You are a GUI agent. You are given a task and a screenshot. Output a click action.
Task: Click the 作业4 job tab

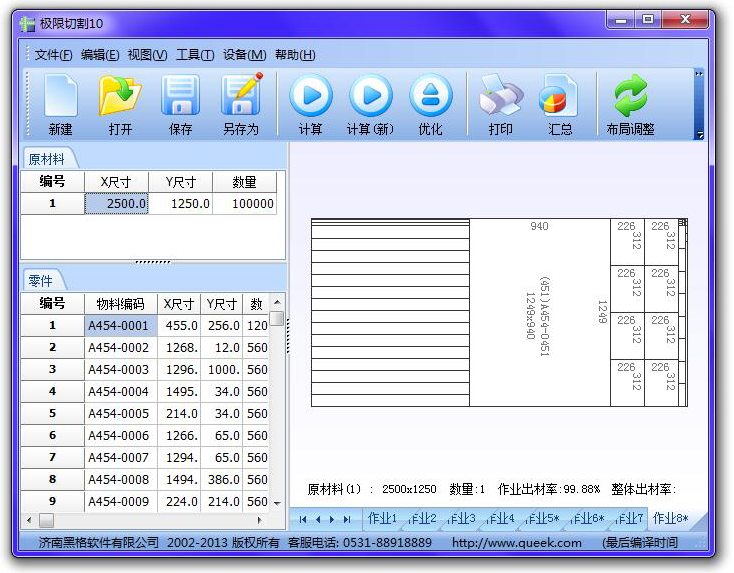coord(500,518)
